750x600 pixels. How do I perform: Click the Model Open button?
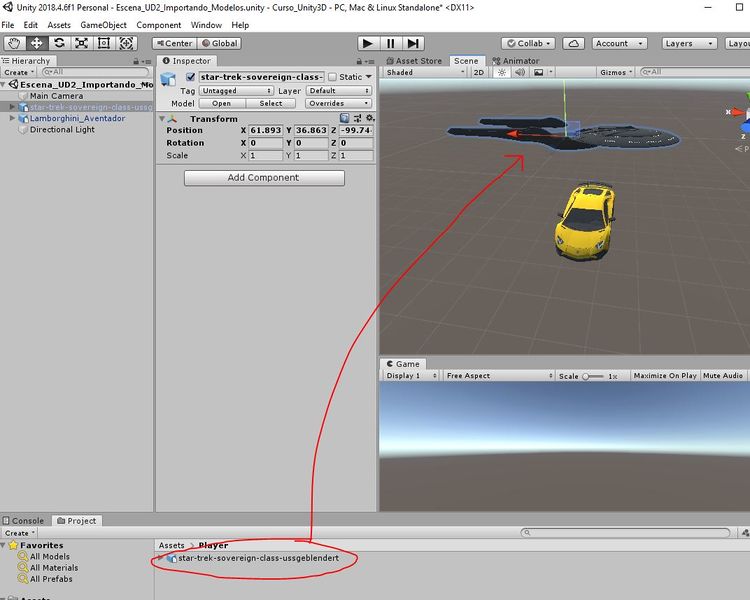(221, 103)
